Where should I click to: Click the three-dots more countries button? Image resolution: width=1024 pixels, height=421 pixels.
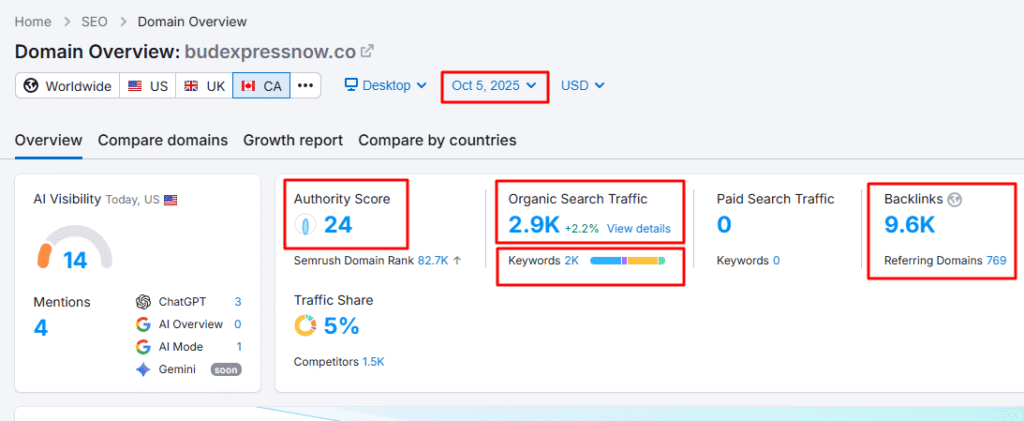point(306,86)
